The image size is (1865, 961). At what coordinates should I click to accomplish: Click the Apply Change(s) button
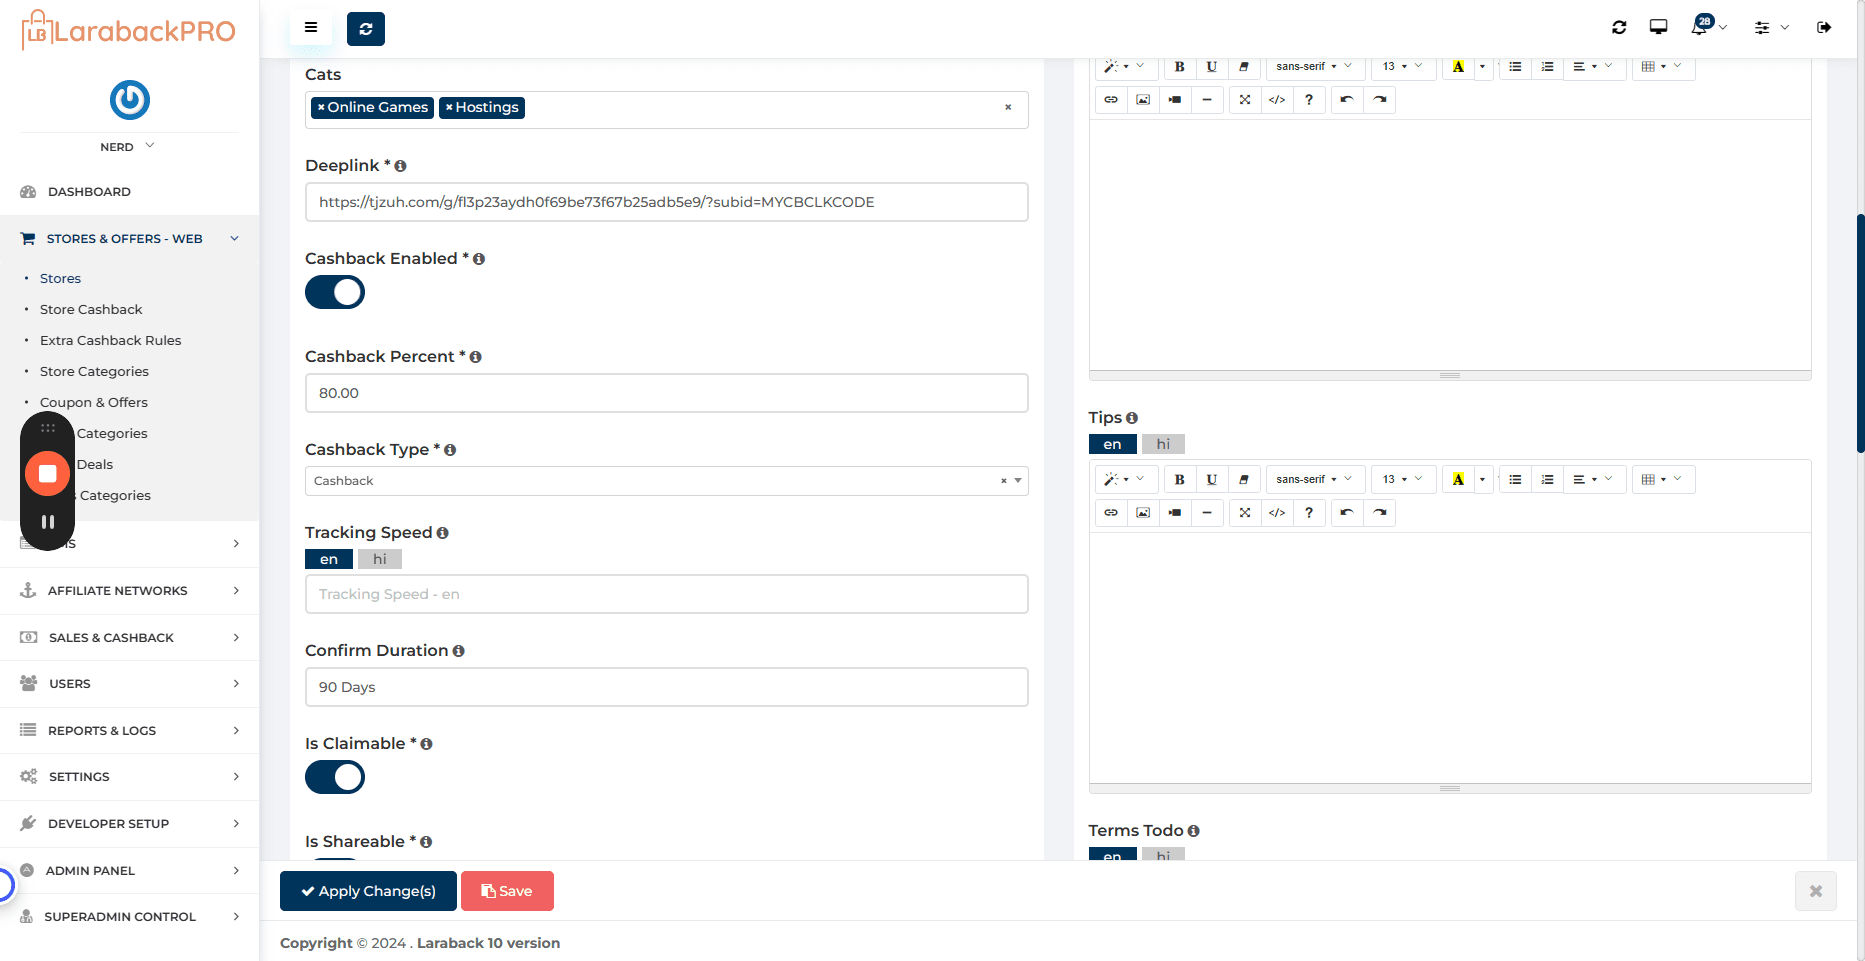coord(368,891)
